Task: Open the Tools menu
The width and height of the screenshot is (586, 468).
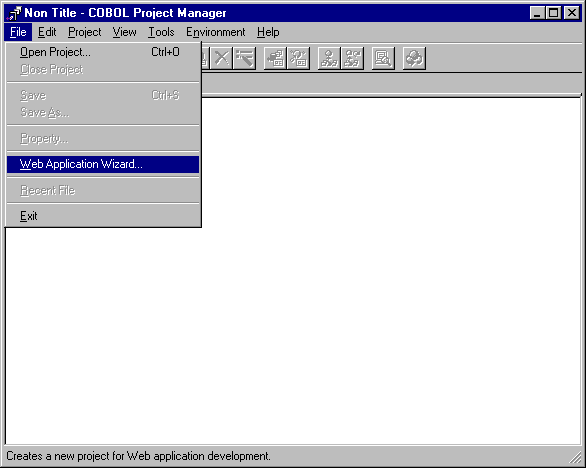Action: [161, 32]
